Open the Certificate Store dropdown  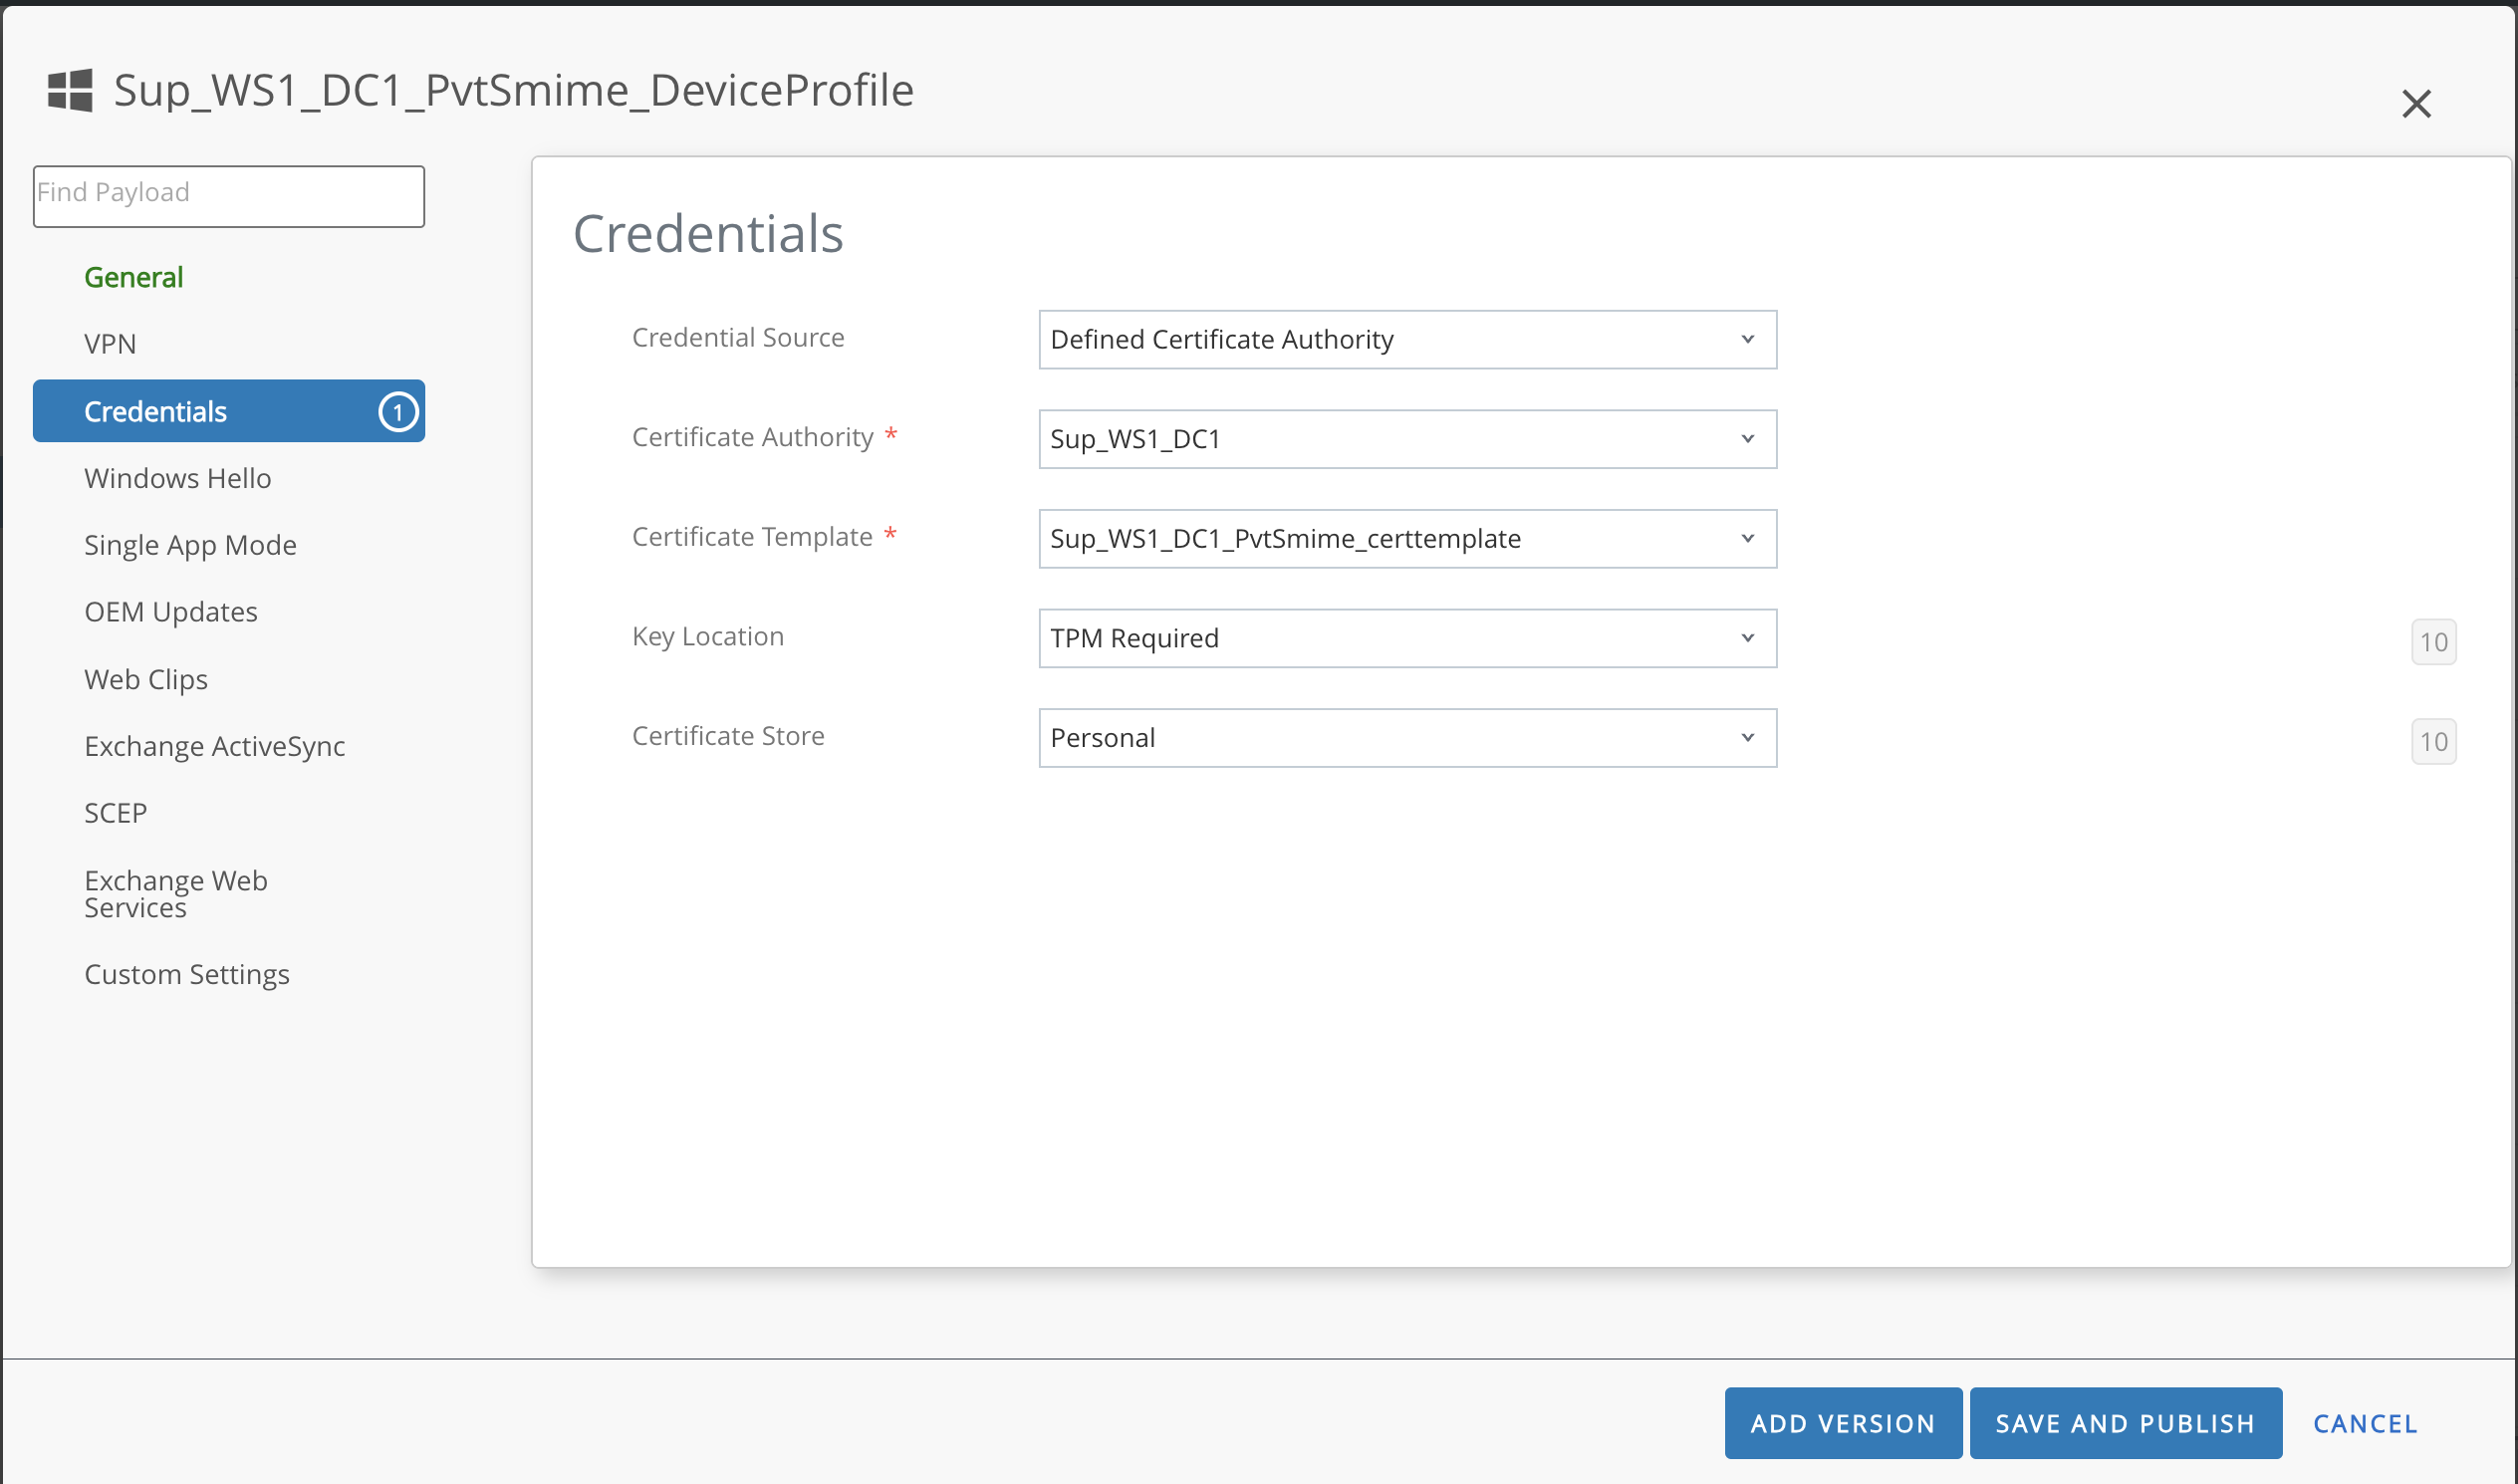click(x=1406, y=738)
